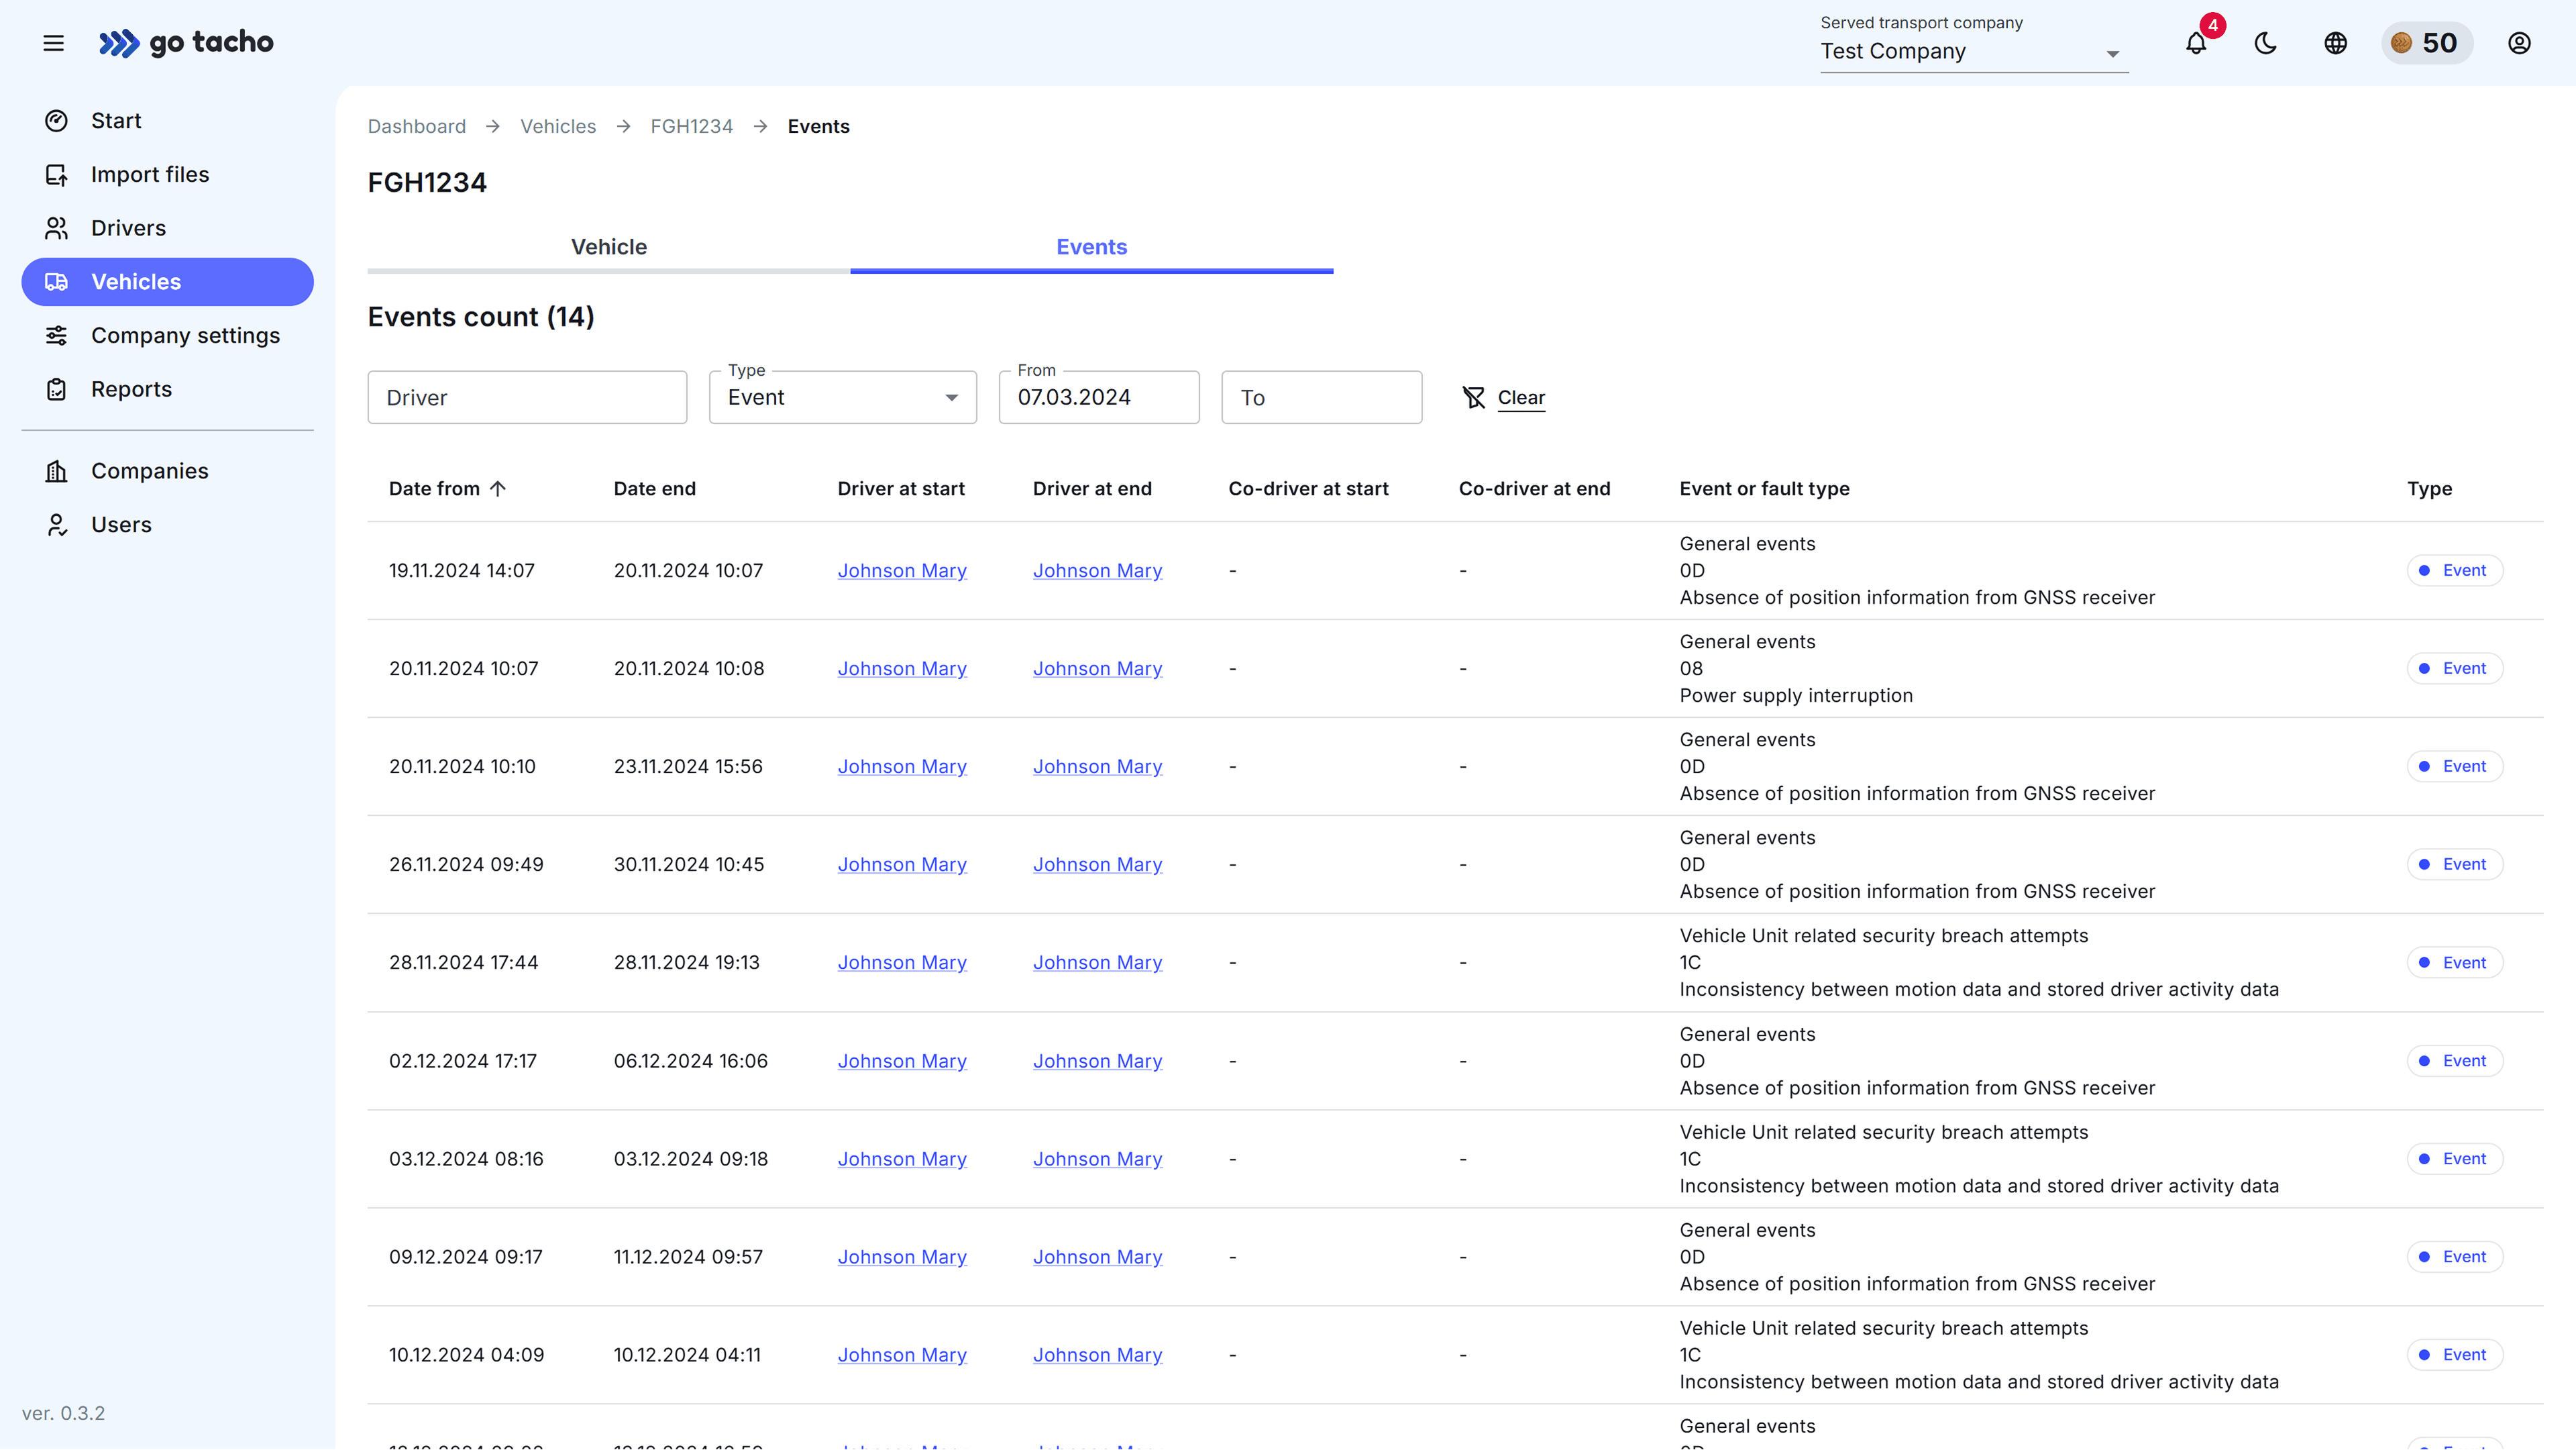Click the Start gauge icon
This screenshot has height=1450, width=2576.
click(x=57, y=121)
